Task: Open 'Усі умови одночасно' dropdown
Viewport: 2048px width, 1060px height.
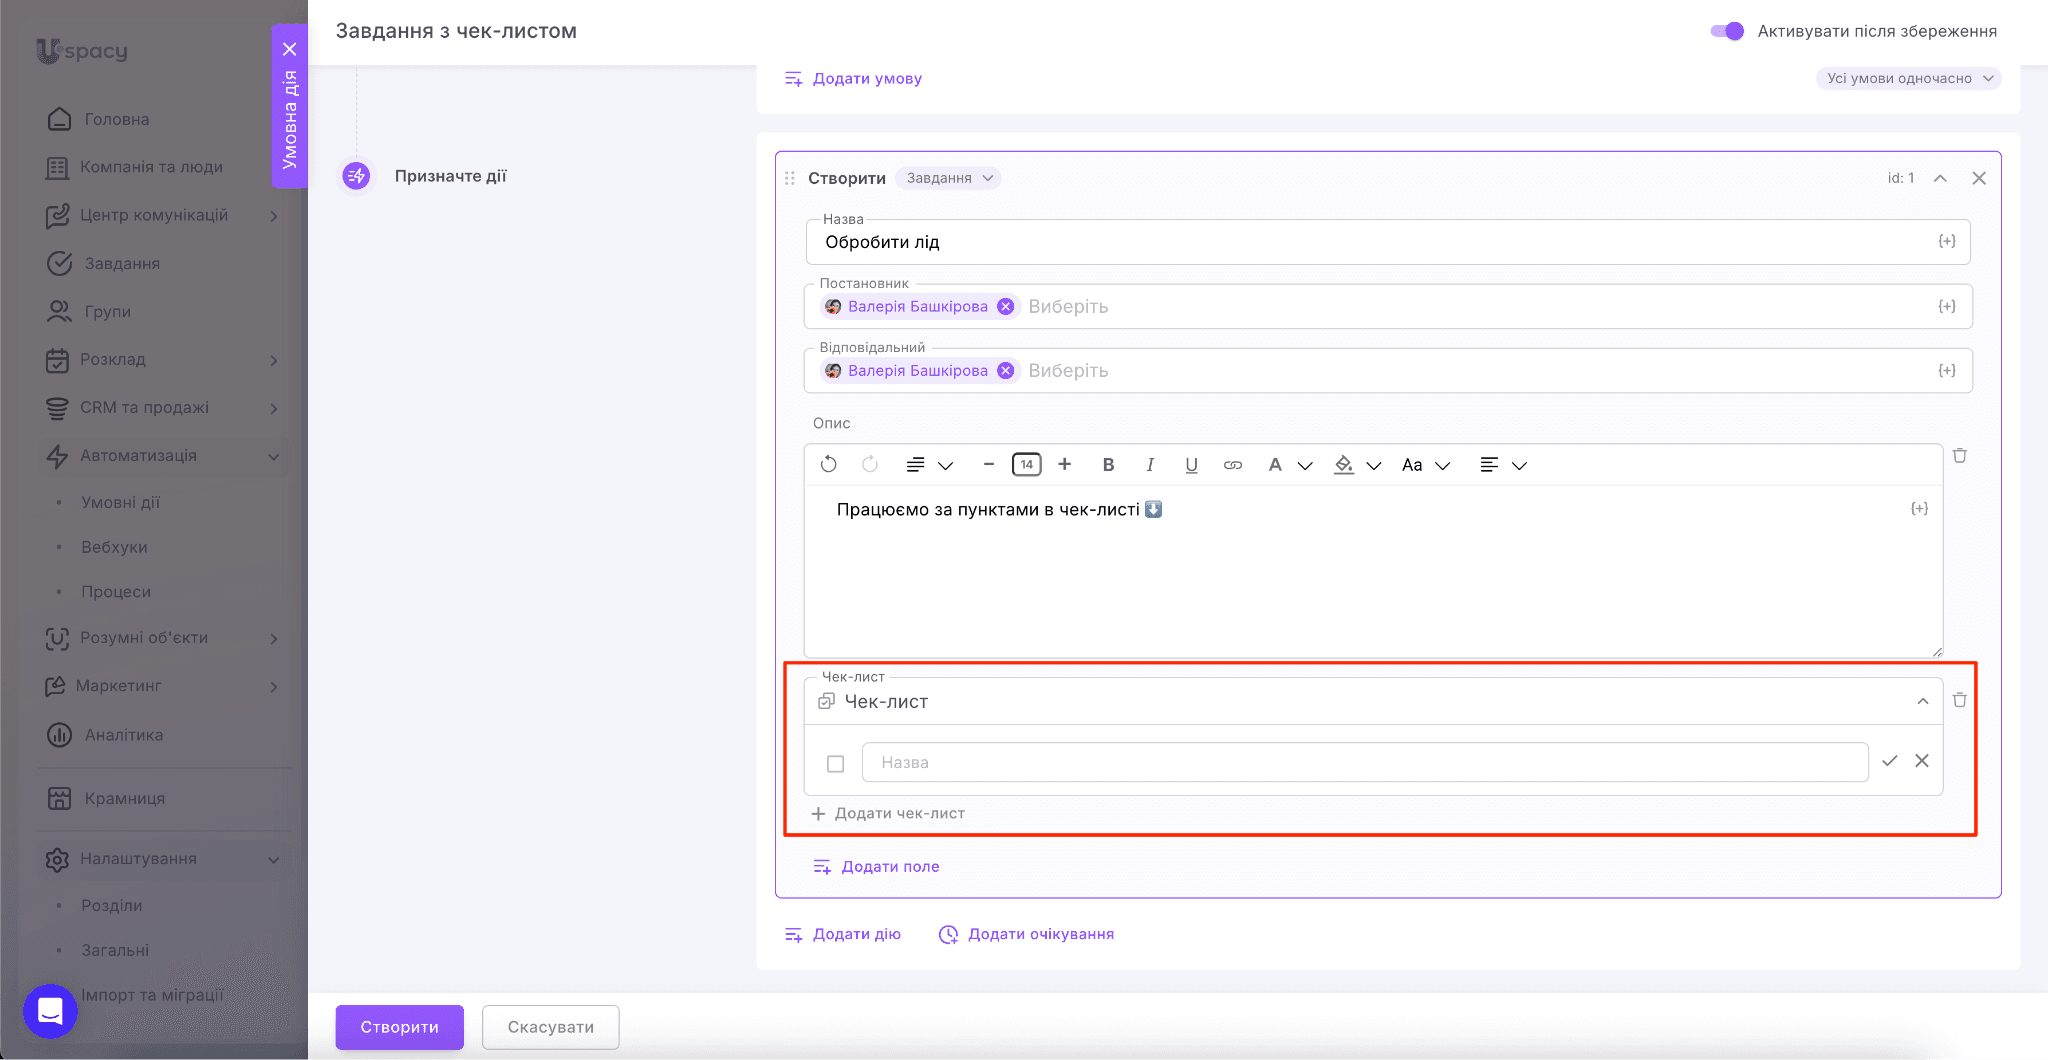Action: point(1908,78)
